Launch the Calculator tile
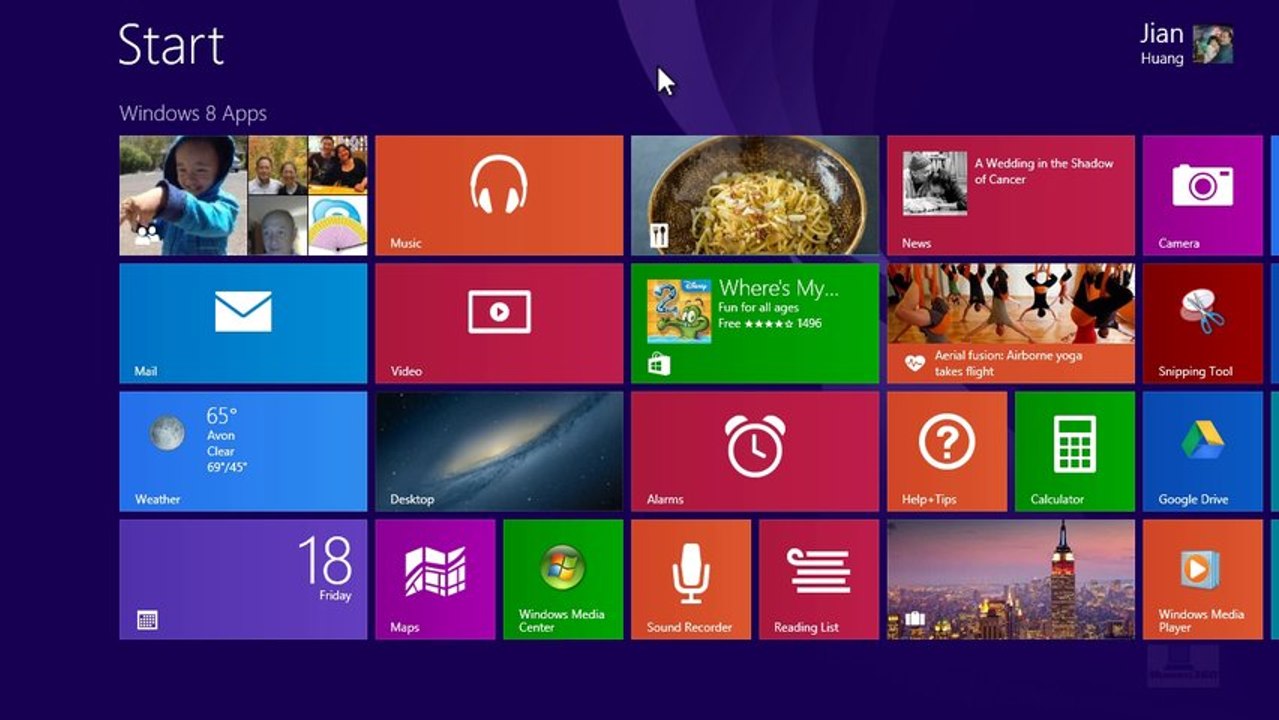Image resolution: width=1279 pixels, height=720 pixels. tap(1075, 451)
